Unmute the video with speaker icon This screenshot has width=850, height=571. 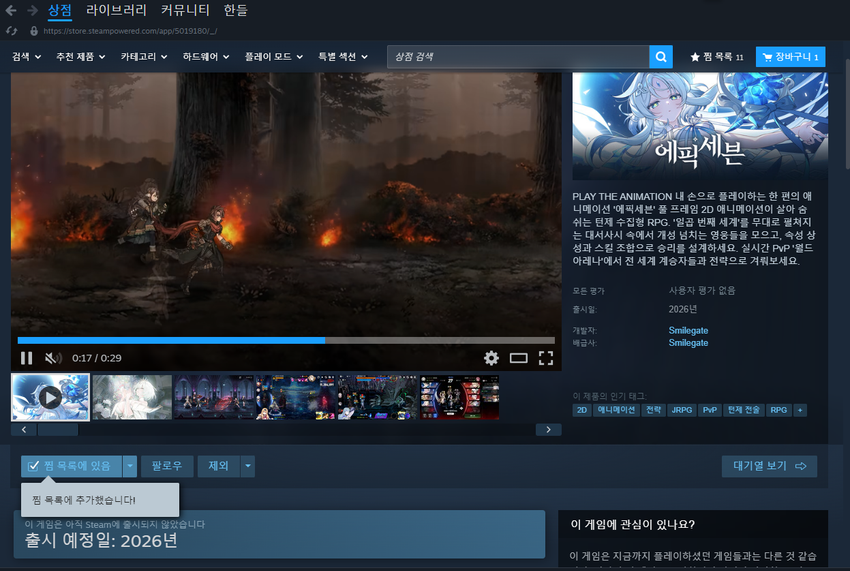coord(53,358)
